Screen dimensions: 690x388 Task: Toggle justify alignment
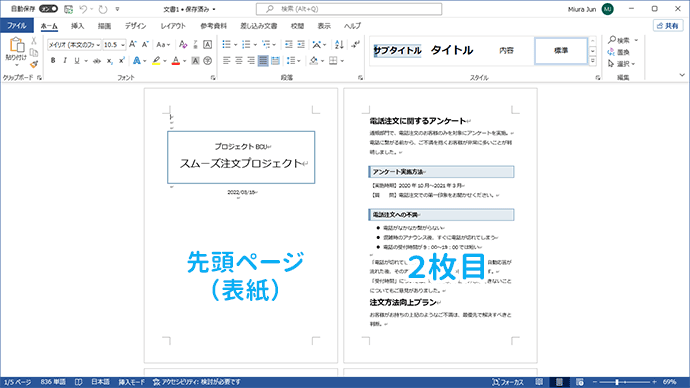coord(263,61)
